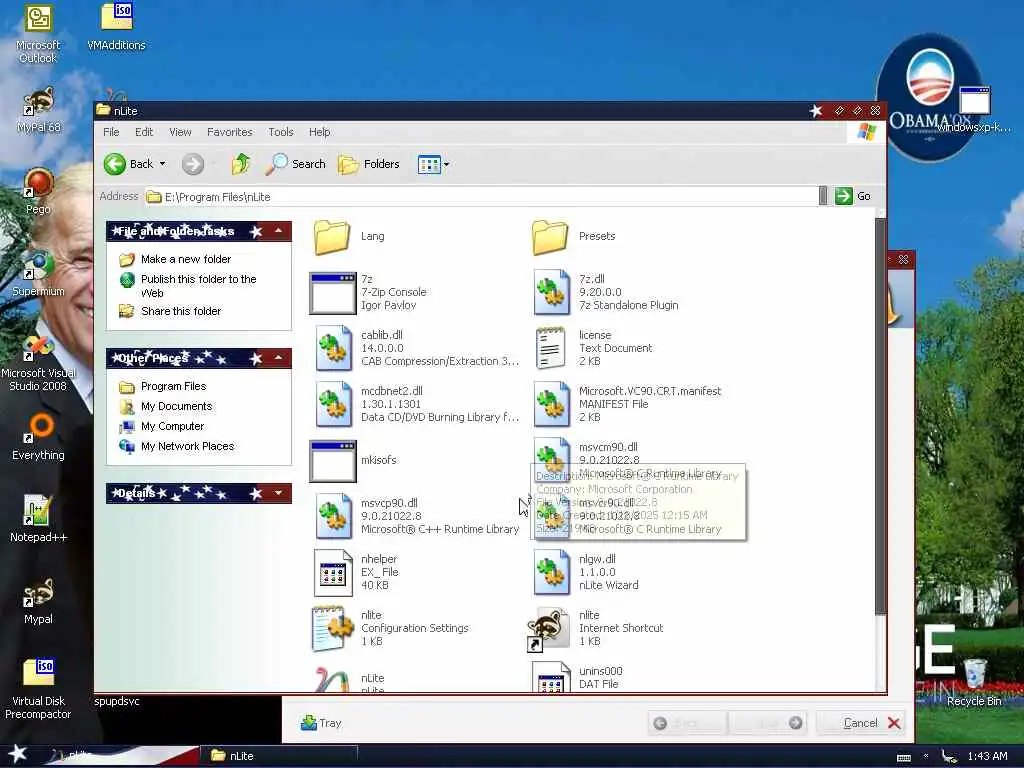Open the Back history dropdown arrow
The height and width of the screenshot is (768, 1024).
pyautogui.click(x=163, y=164)
